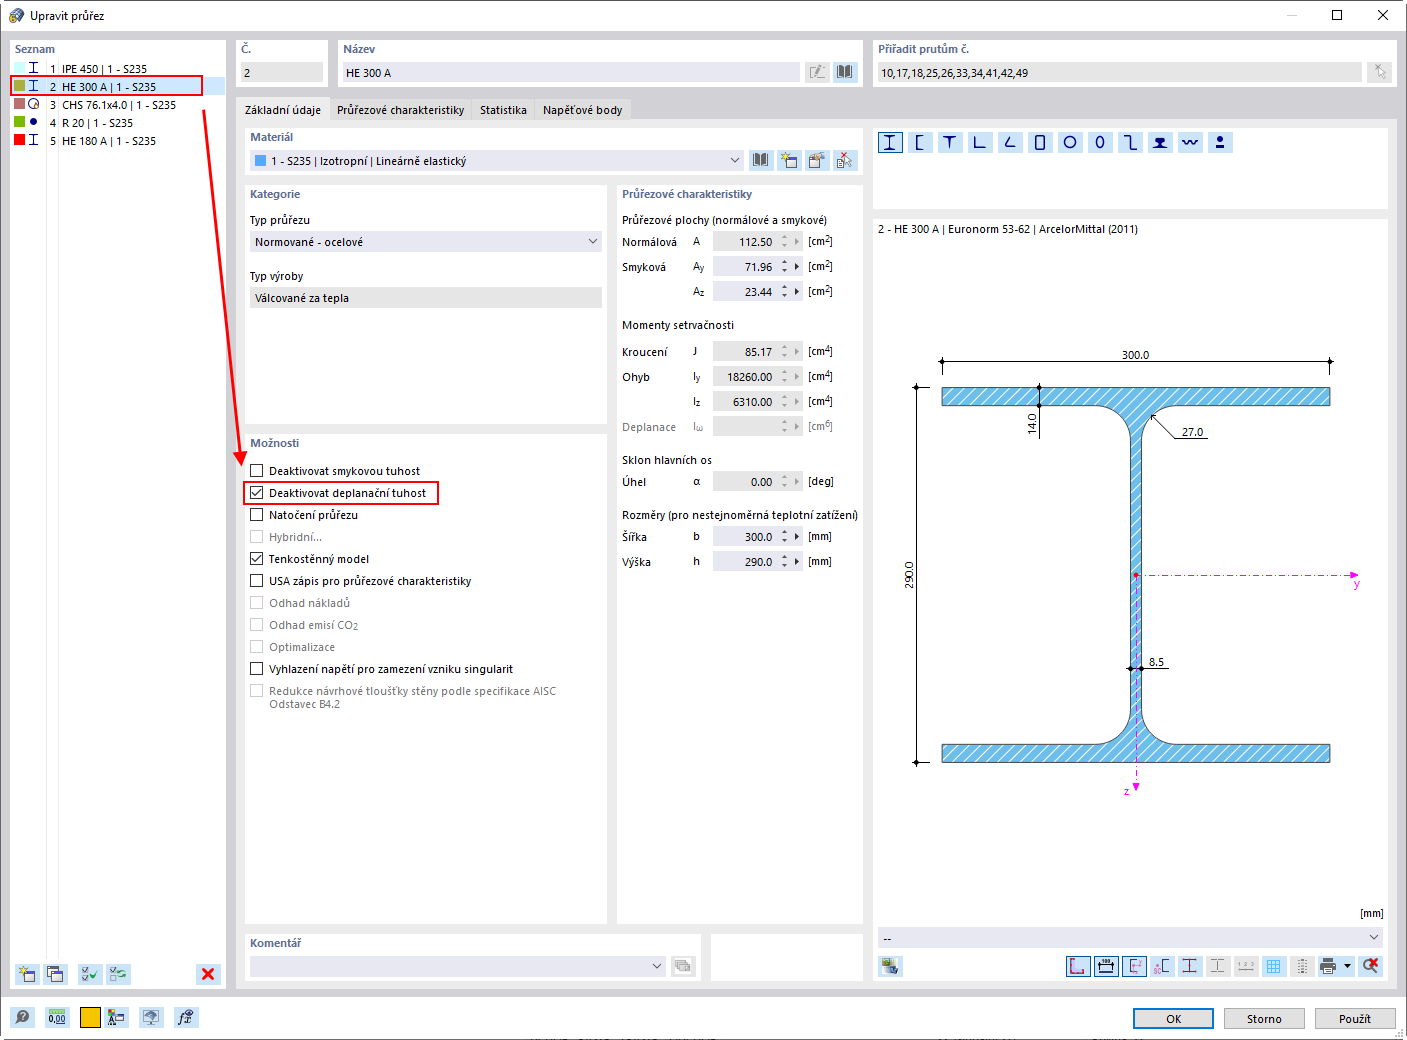The height and width of the screenshot is (1040, 1407).
Task: Click the edit name icon beside HE 300 A
Action: [817, 72]
